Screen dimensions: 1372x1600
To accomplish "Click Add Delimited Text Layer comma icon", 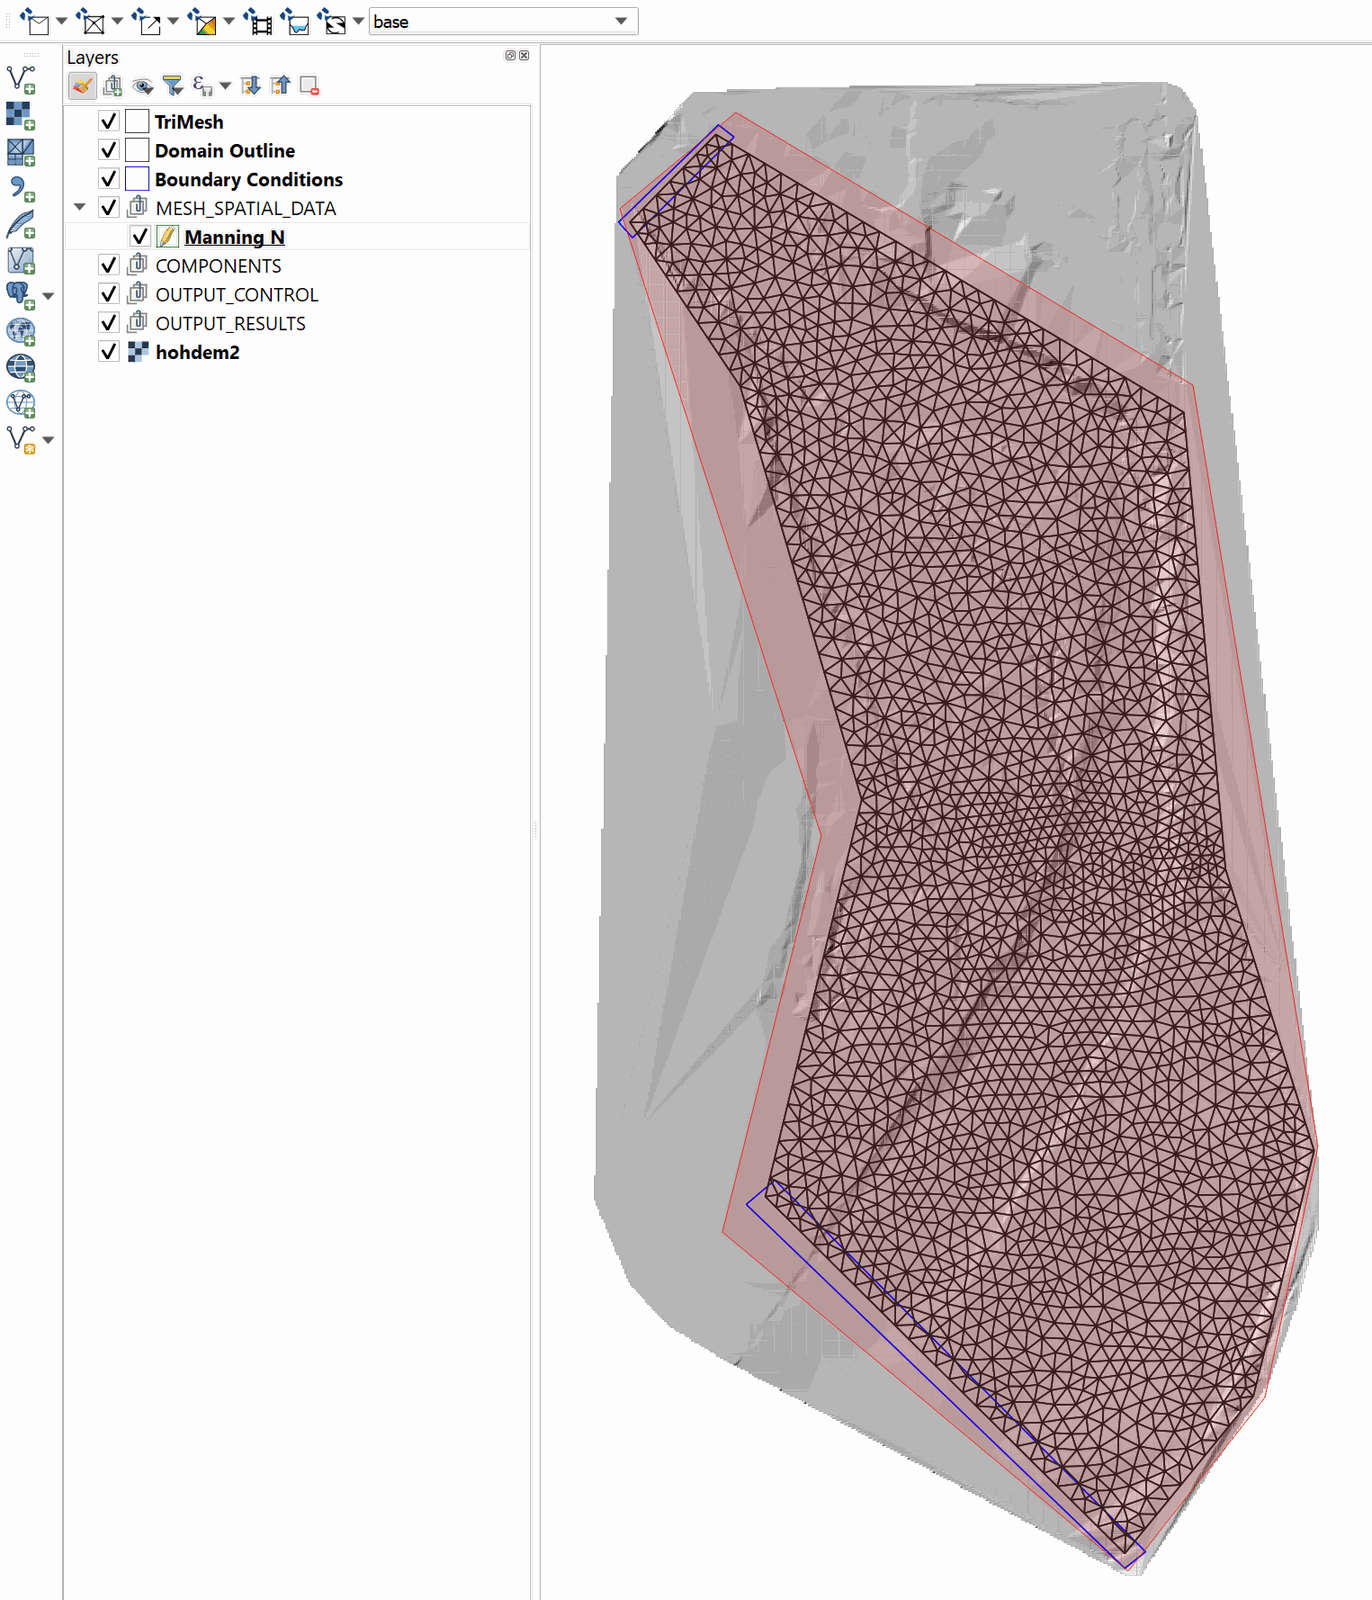I will pos(20,188).
